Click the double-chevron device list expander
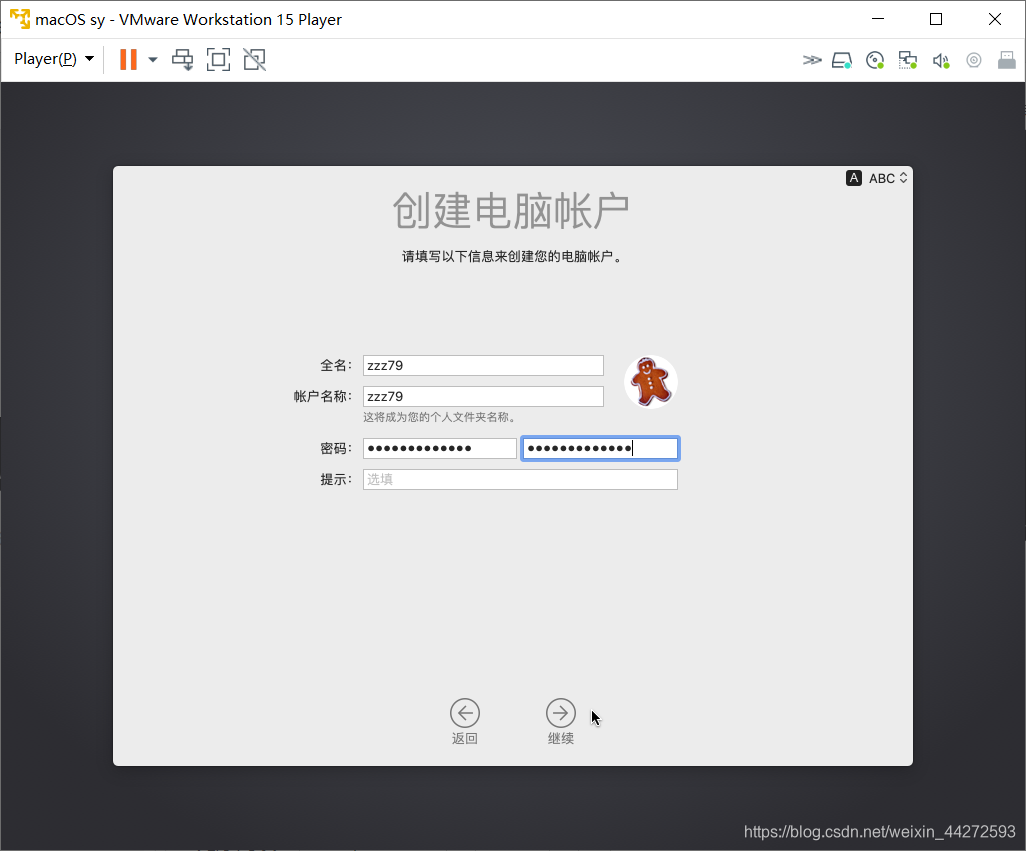 point(812,60)
